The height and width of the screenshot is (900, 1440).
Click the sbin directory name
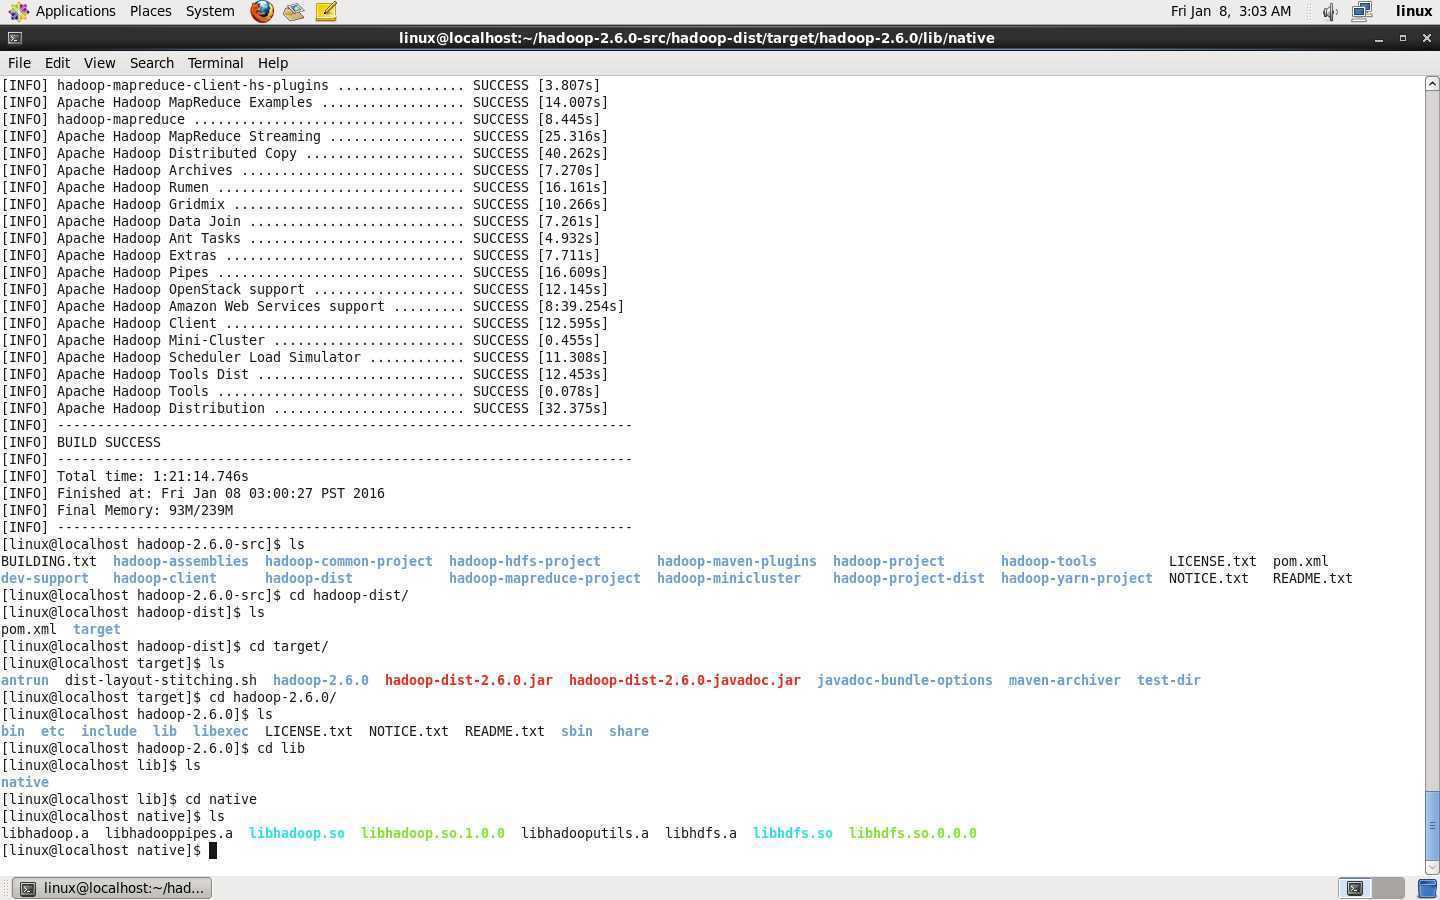click(576, 731)
